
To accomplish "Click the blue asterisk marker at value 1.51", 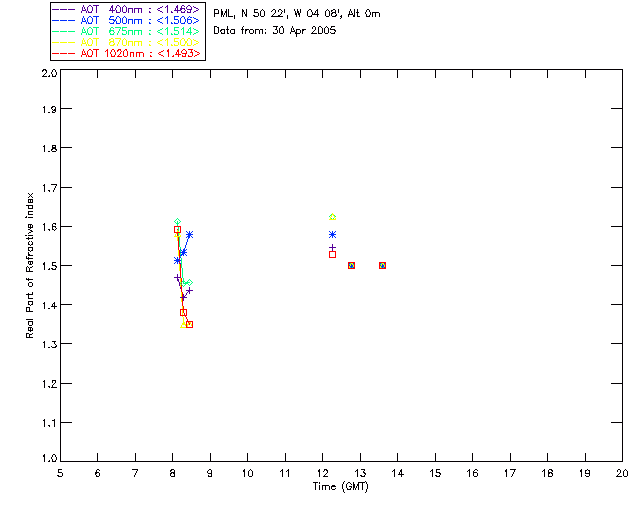I will (x=177, y=260).
